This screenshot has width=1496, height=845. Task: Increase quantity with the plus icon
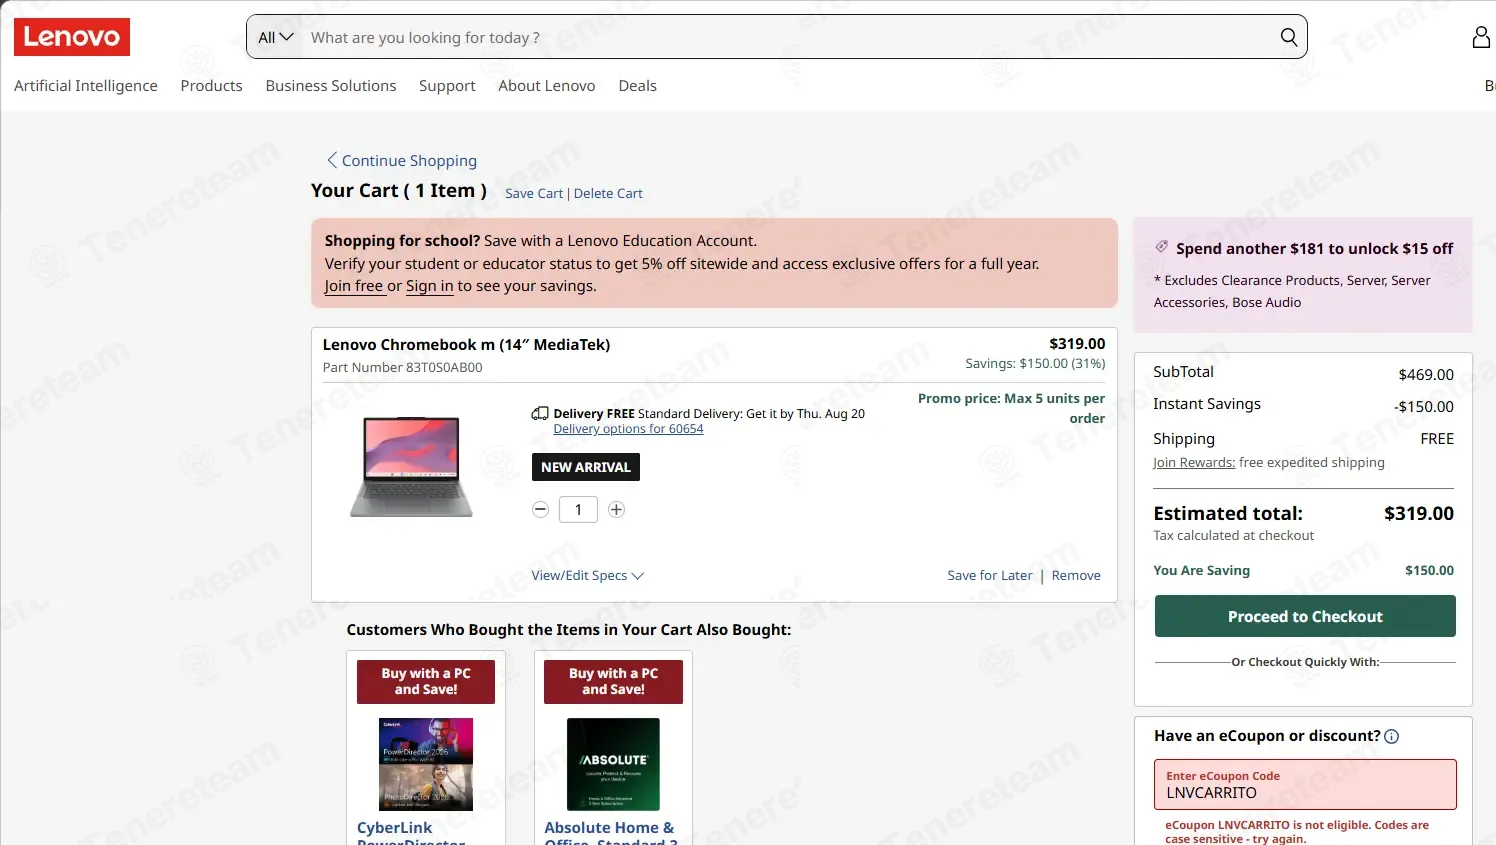[617, 509]
